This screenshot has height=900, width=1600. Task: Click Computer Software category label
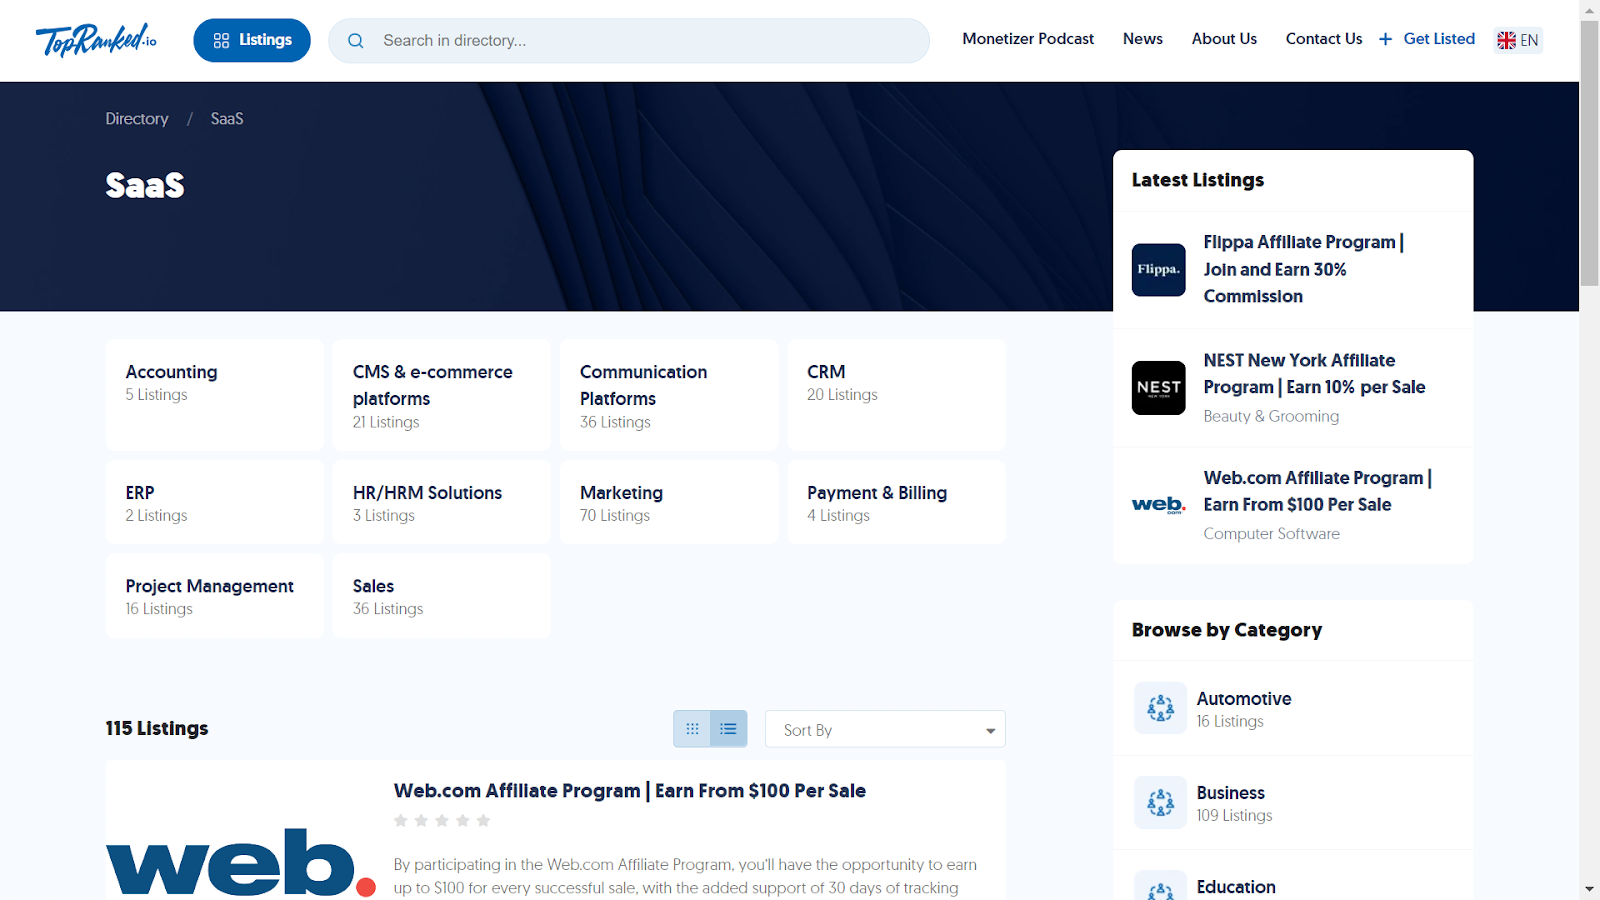pyautogui.click(x=1272, y=534)
